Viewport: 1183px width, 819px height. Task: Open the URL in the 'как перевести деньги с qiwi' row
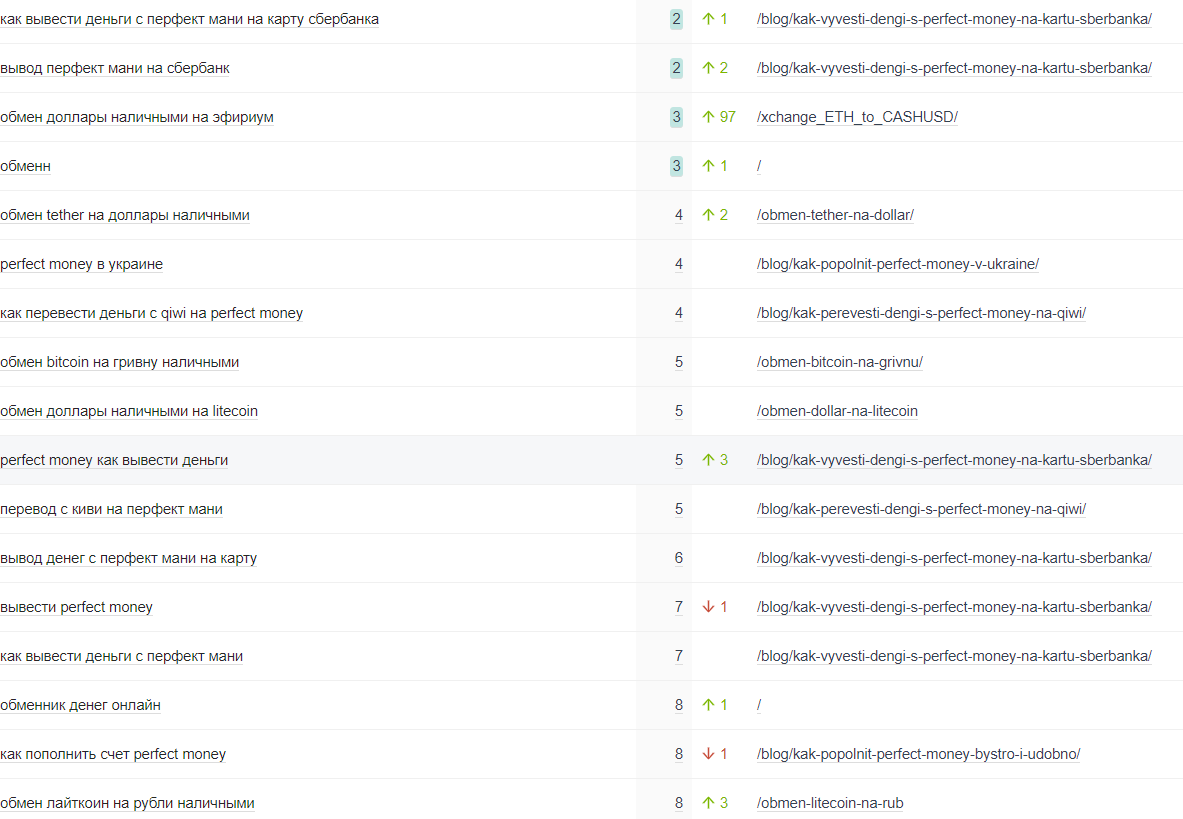[921, 313]
